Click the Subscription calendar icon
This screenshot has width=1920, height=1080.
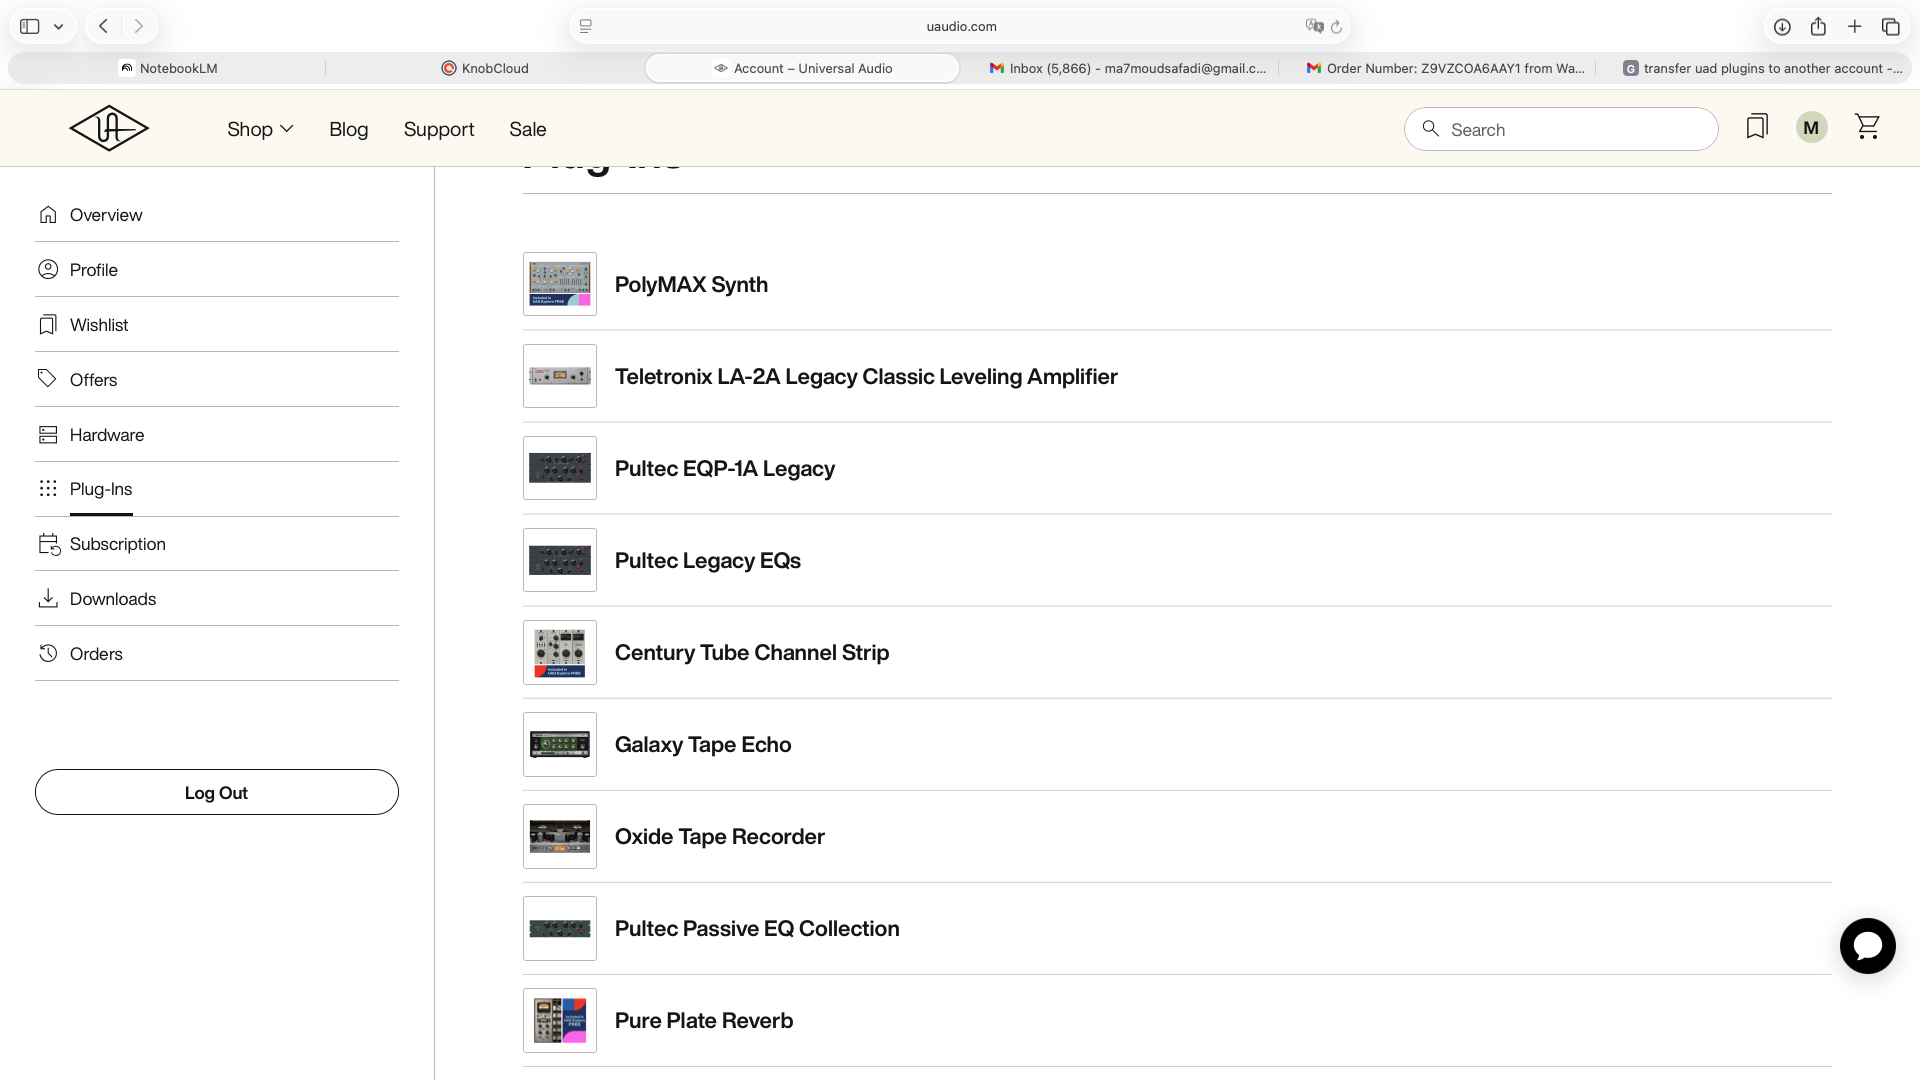49,544
